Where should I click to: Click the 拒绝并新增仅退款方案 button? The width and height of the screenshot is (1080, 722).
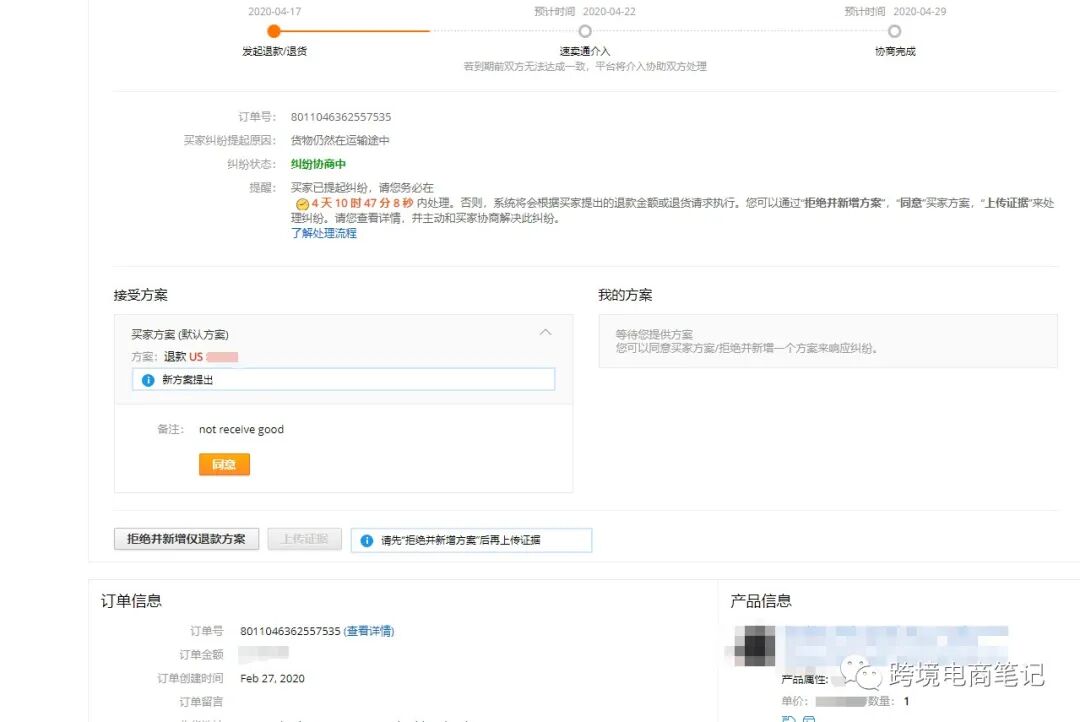click(186, 538)
